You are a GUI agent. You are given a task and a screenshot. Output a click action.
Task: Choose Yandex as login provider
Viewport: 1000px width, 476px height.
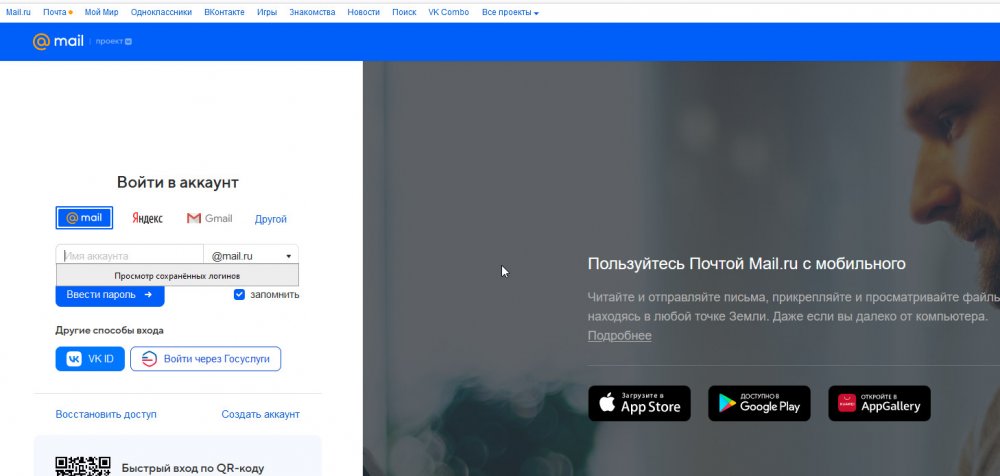click(x=148, y=218)
